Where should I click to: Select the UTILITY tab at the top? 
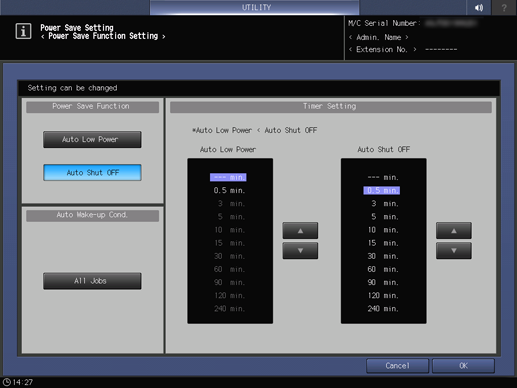coord(255,7)
